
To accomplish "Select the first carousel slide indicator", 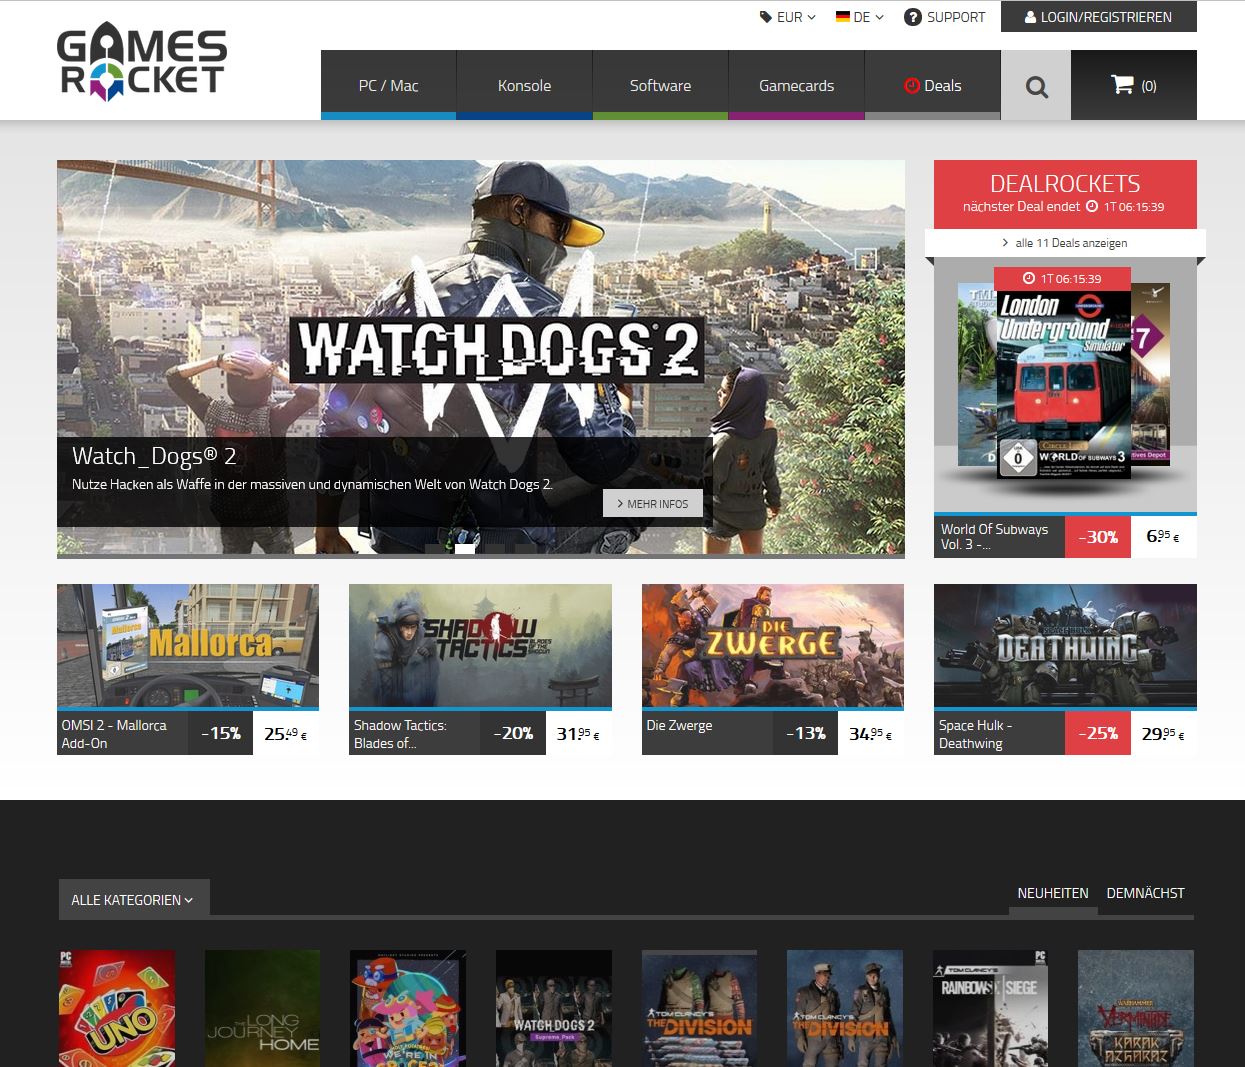I will 435,548.
